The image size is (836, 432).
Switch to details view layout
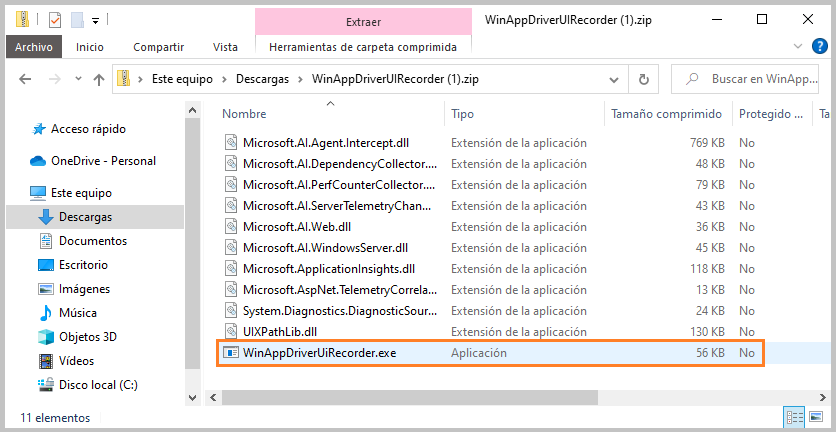tap(792, 417)
